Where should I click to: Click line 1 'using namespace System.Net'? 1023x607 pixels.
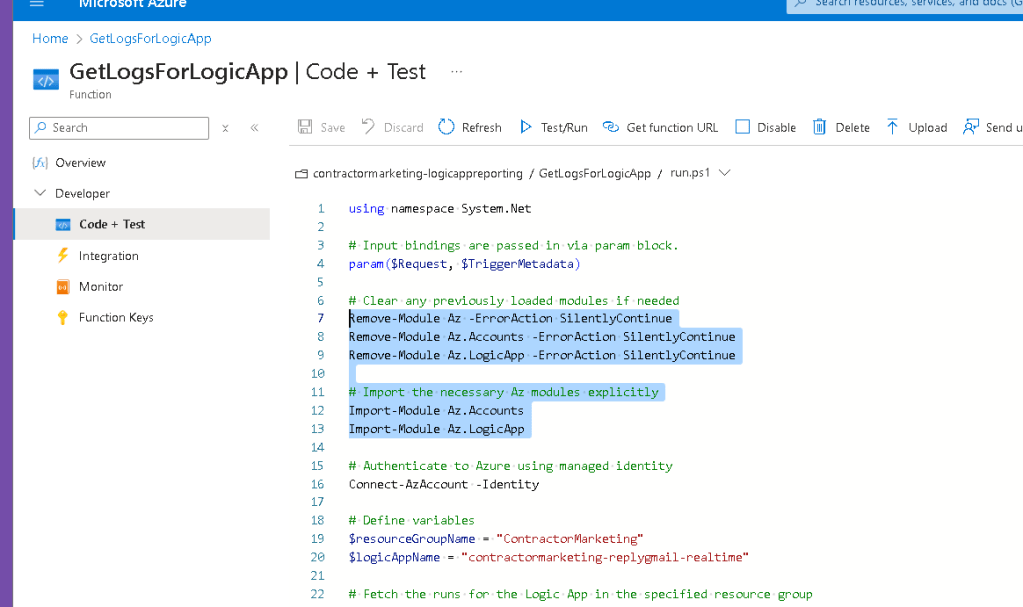point(440,209)
